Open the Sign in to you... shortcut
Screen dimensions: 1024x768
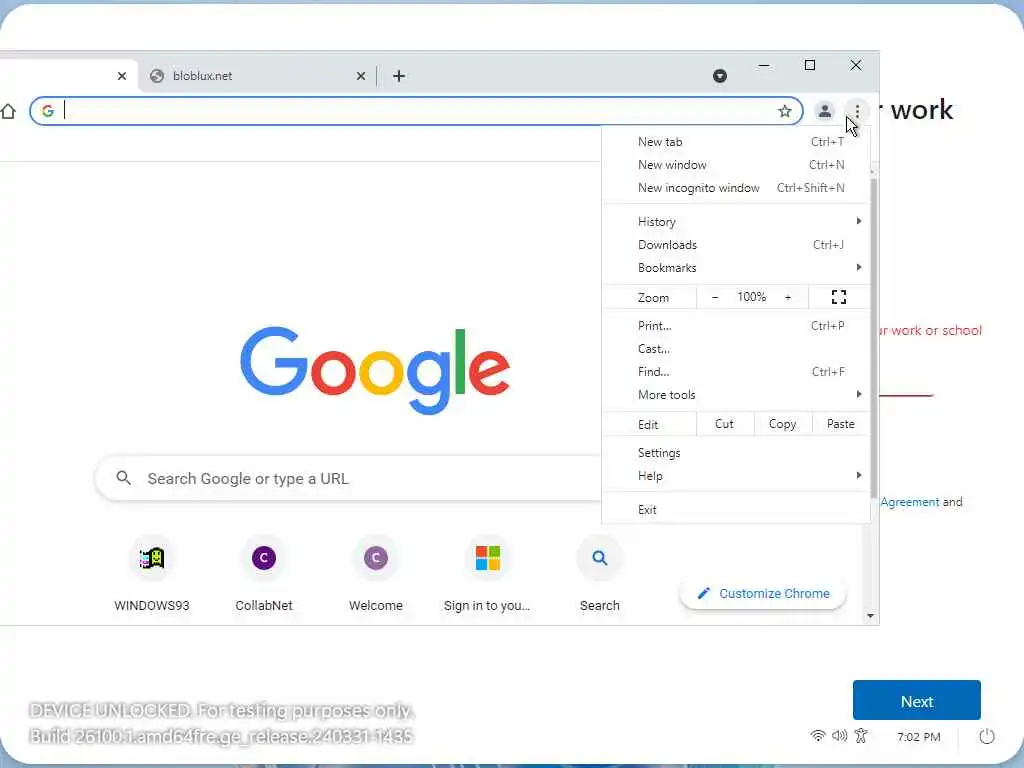[487, 575]
